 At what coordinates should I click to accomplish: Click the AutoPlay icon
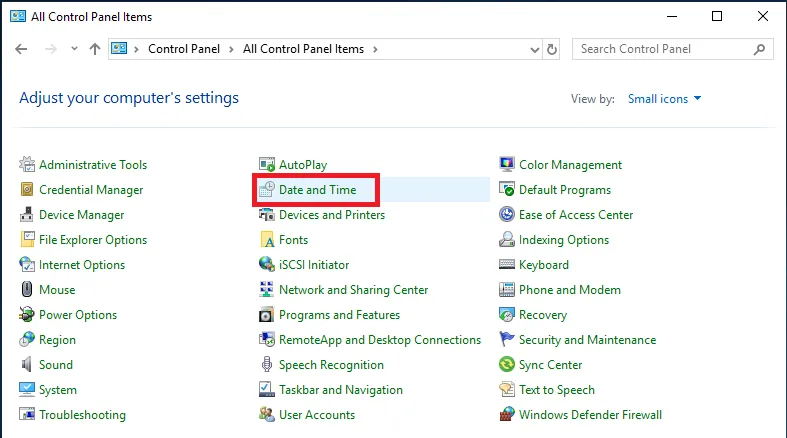pyautogui.click(x=267, y=164)
